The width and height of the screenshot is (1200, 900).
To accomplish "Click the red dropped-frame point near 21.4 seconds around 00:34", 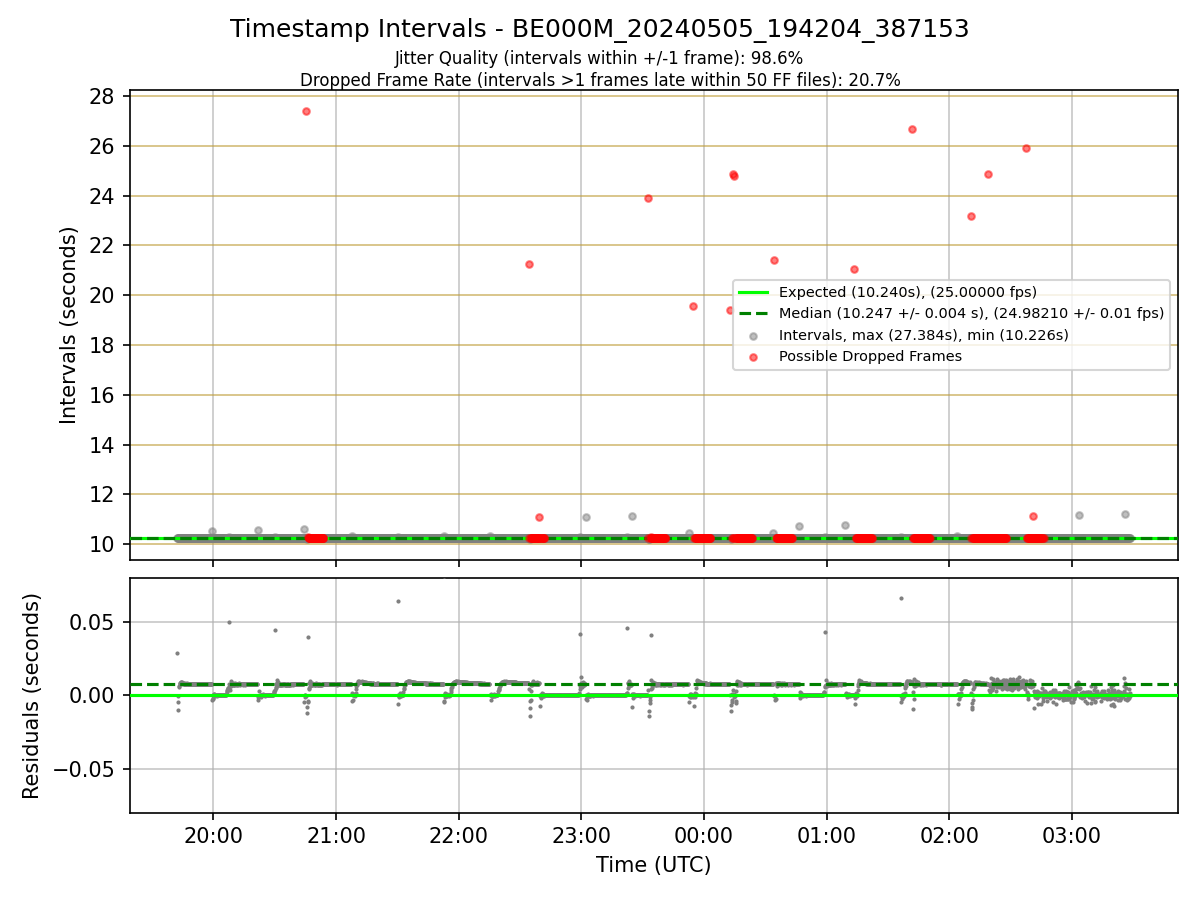I will 774,260.
